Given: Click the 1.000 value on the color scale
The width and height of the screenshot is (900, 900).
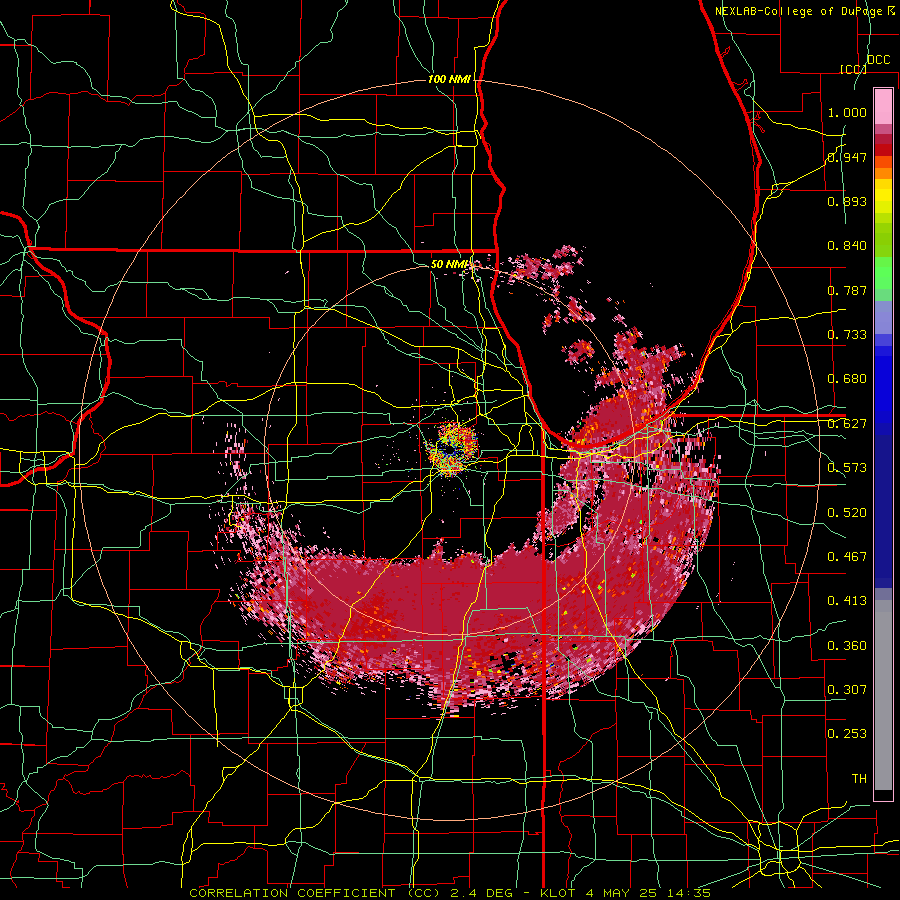Looking at the screenshot, I should tap(847, 112).
